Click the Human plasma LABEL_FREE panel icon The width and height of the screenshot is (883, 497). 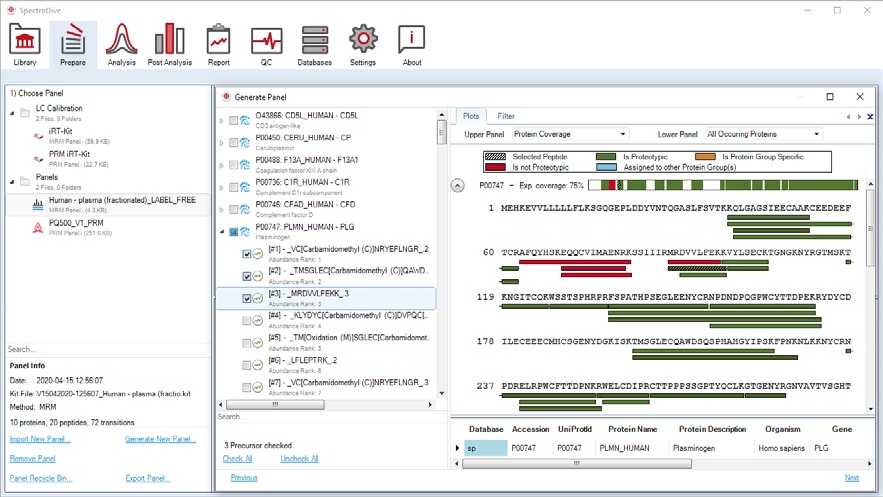pyautogui.click(x=38, y=205)
